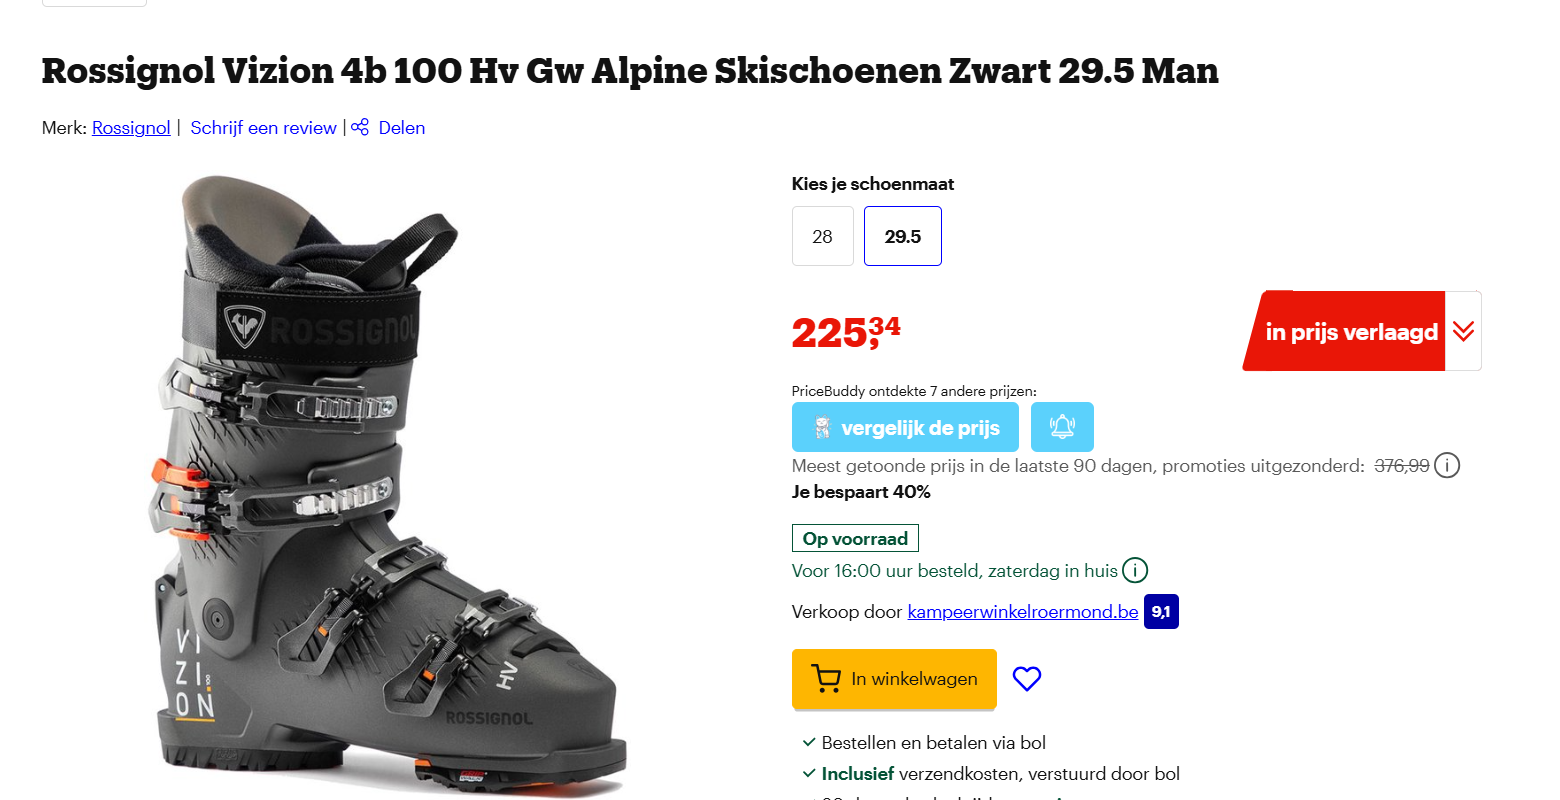Open the info icon next to 376,99
This screenshot has height=800, width=1560.
1447,464
